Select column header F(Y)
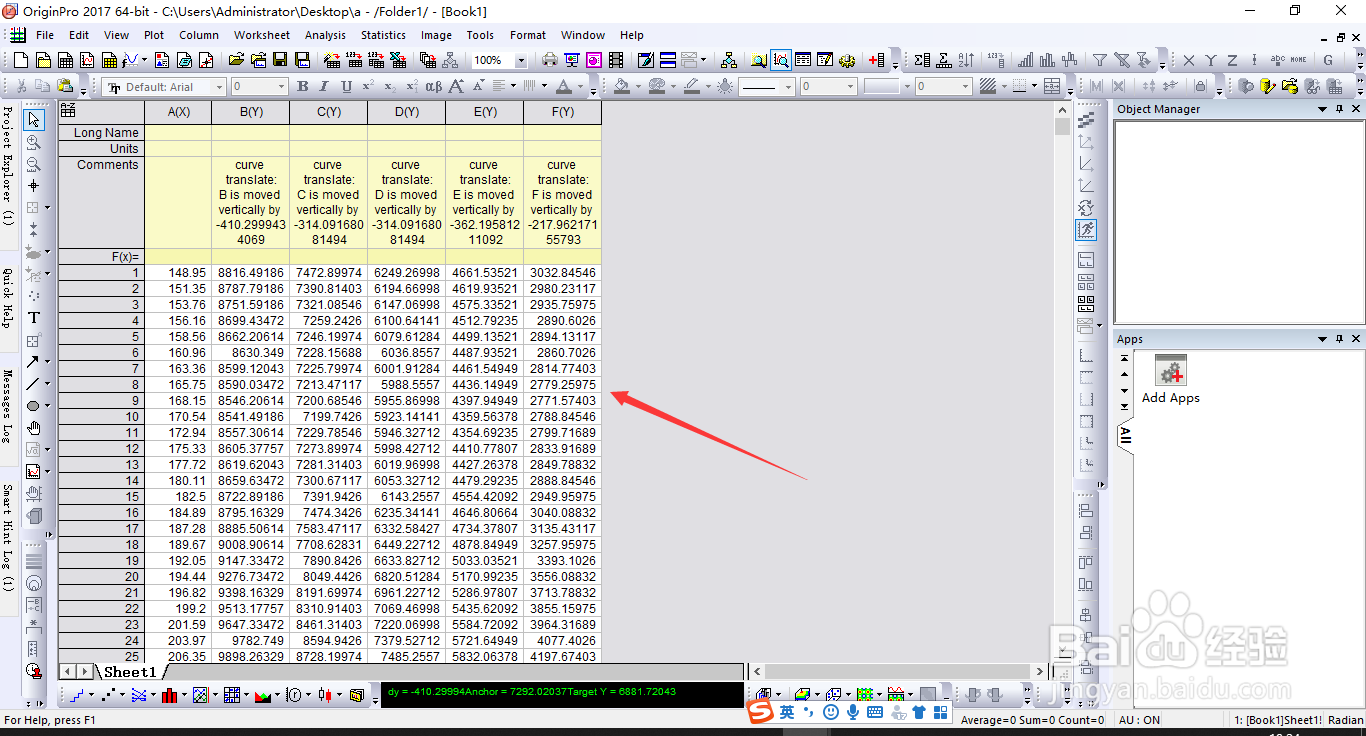The image size is (1366, 736). click(562, 112)
